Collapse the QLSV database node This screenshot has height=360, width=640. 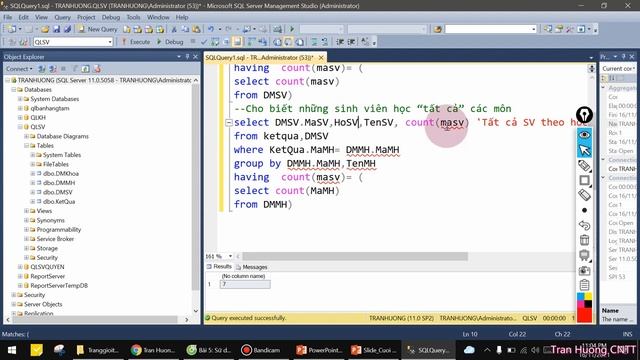(x=20, y=127)
